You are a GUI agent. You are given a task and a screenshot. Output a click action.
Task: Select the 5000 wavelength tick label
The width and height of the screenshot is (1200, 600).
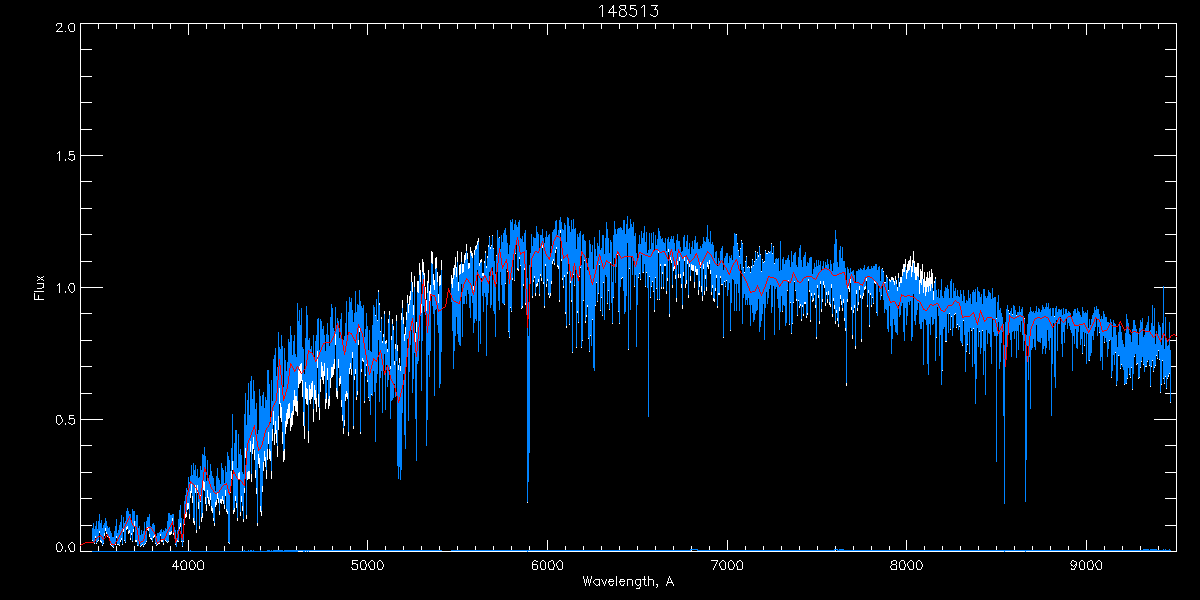click(367, 565)
